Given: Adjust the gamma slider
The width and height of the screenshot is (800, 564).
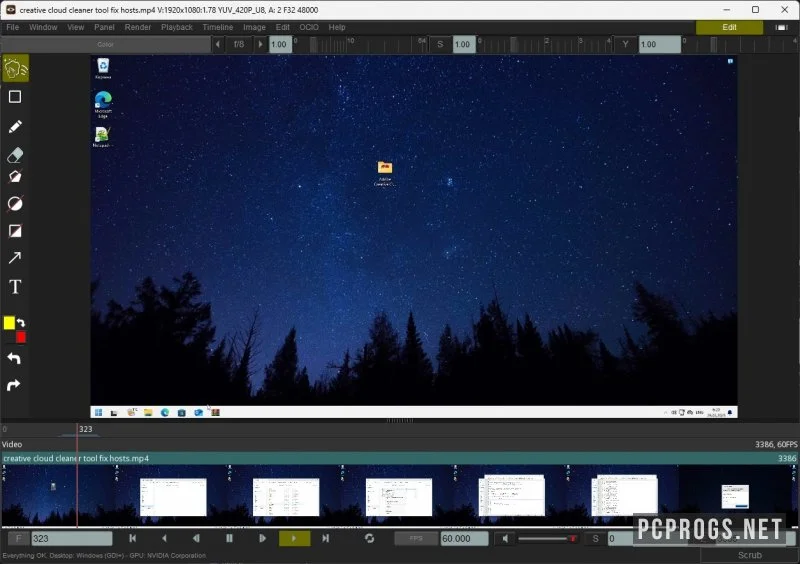Looking at the screenshot, I should (740, 44).
